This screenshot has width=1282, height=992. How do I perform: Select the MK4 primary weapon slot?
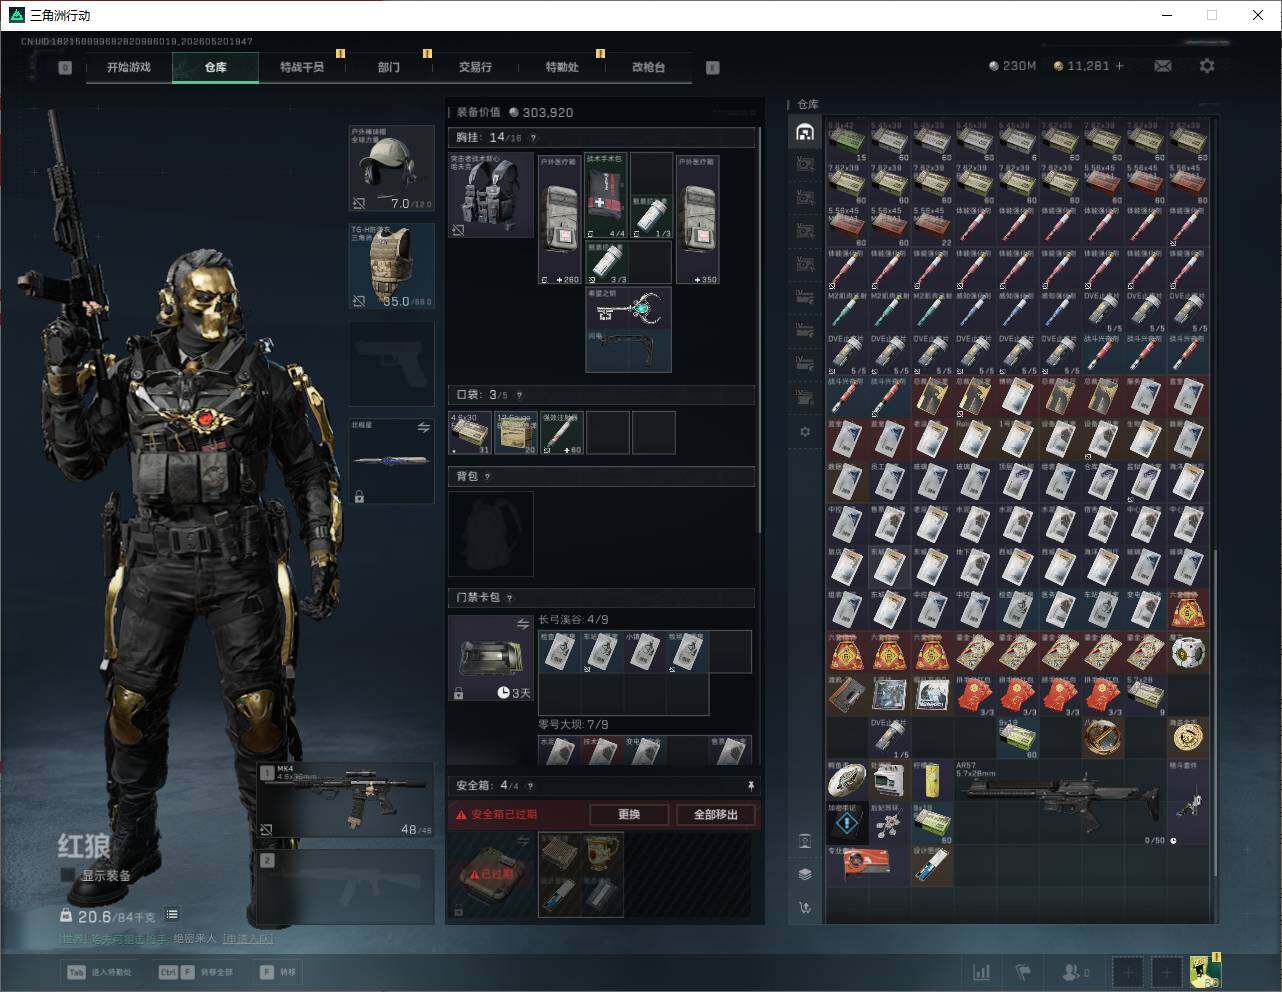(346, 800)
